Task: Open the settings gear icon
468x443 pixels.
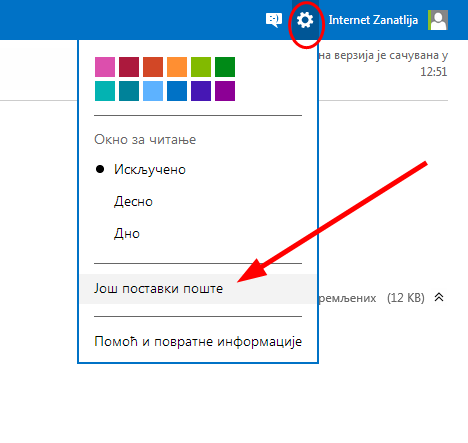Action: pyautogui.click(x=305, y=20)
